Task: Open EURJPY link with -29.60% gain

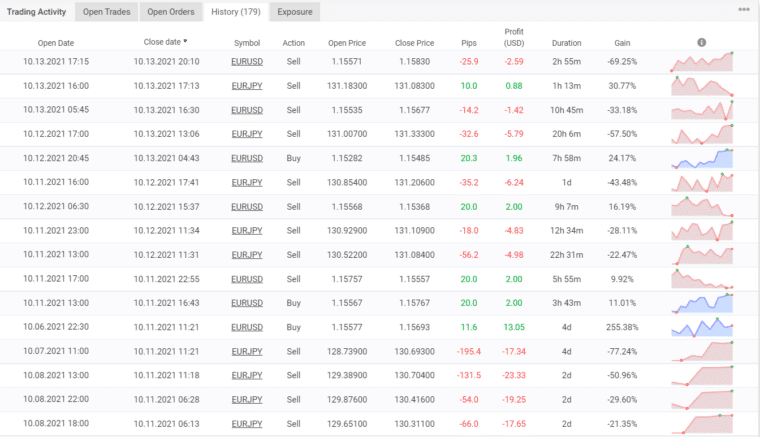Action: click(247, 399)
